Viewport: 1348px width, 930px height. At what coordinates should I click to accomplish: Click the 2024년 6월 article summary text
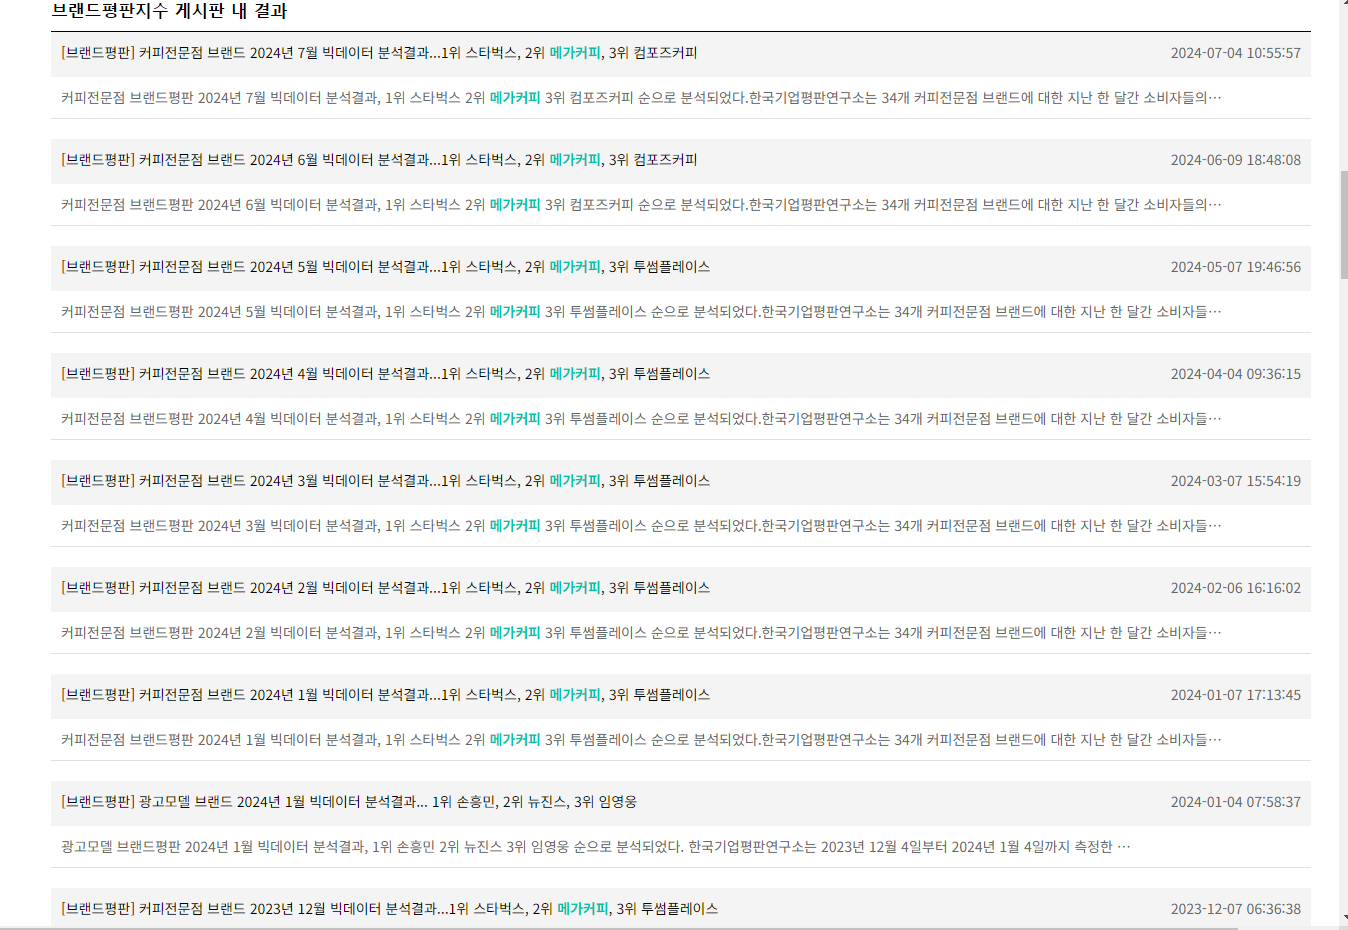pos(641,205)
